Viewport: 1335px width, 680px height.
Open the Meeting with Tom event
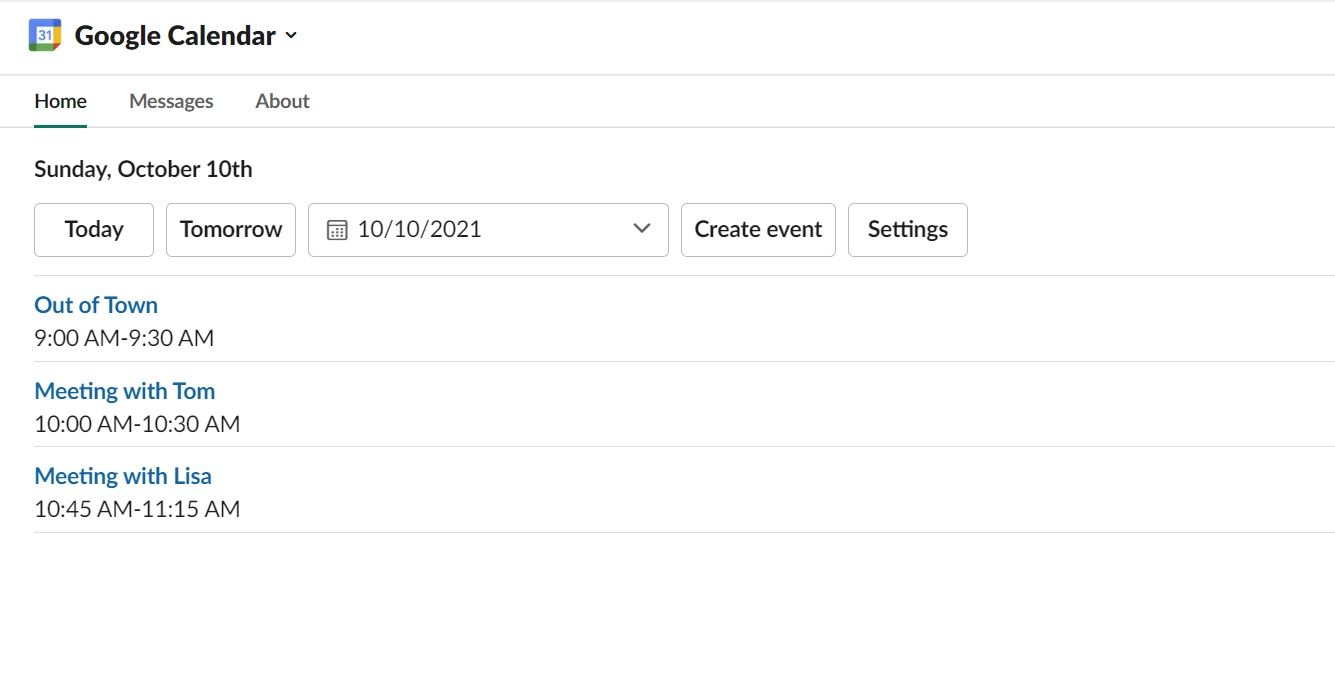point(125,391)
